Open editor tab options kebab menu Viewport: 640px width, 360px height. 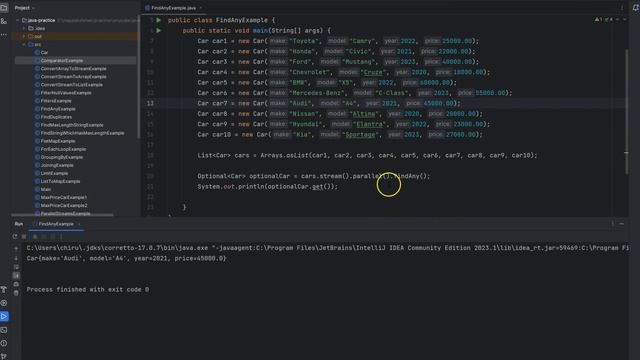[622, 8]
